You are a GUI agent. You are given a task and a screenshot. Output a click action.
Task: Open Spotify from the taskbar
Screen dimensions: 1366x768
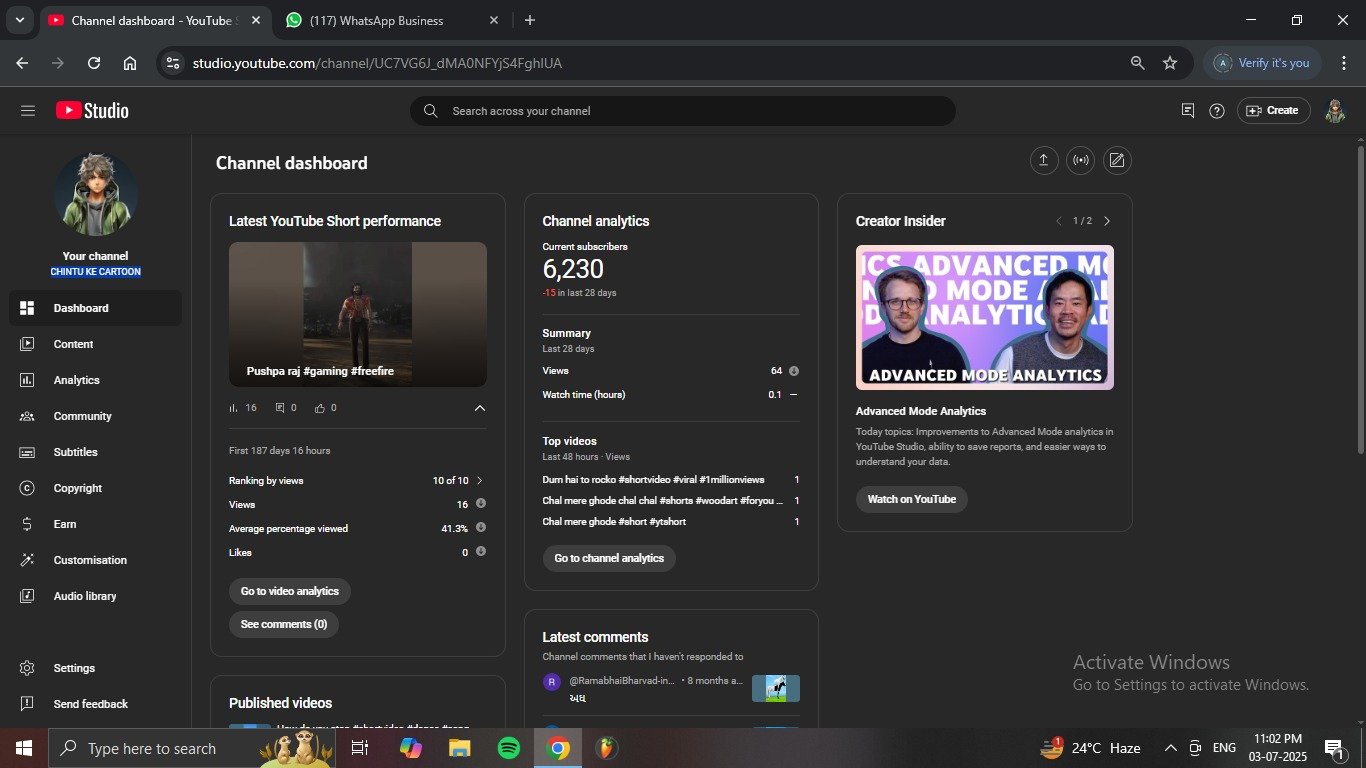(x=509, y=748)
